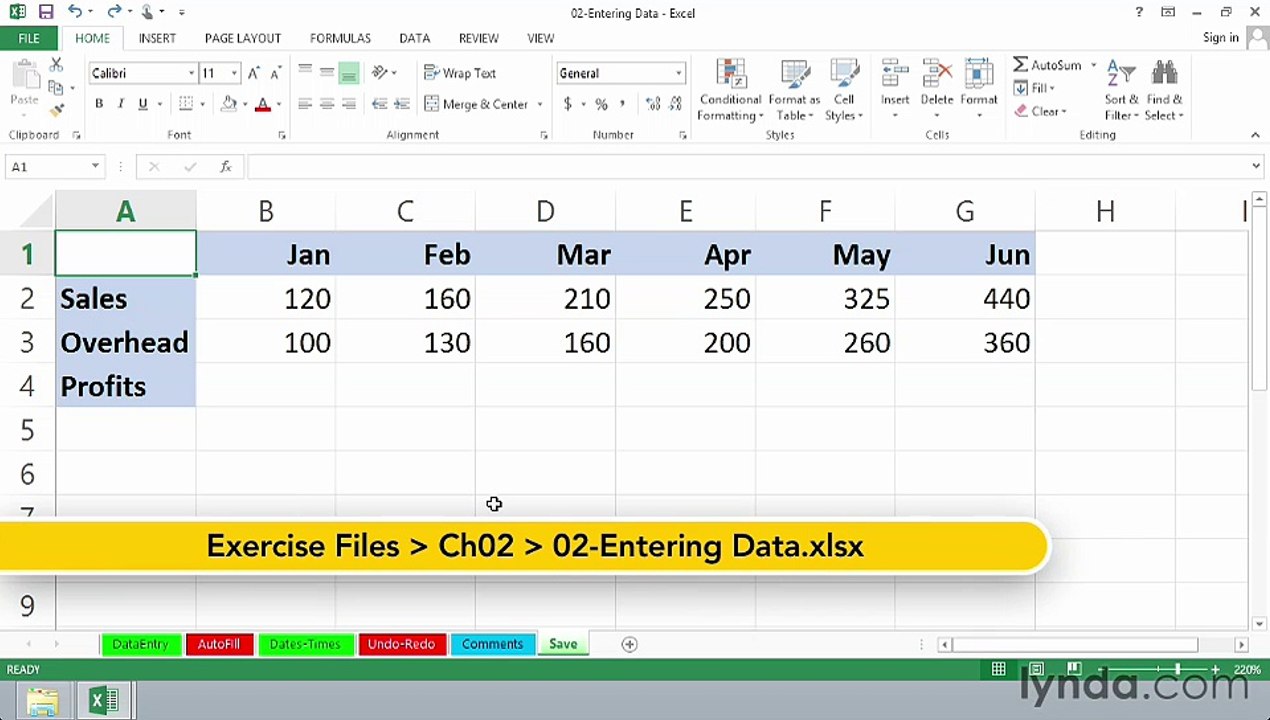Toggle Center alignment
The width and height of the screenshot is (1270, 720).
tap(327, 104)
